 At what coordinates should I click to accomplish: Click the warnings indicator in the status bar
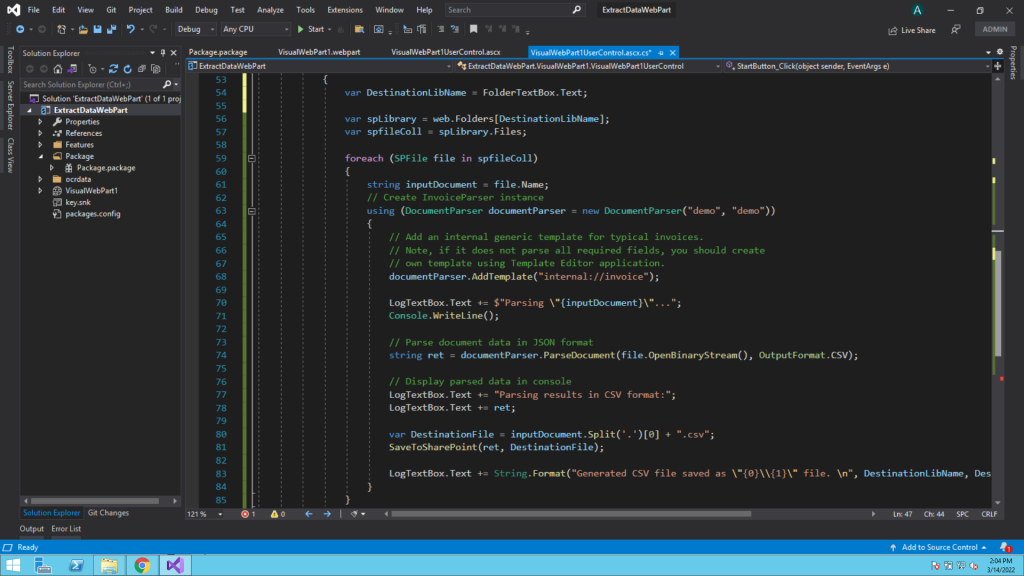276,513
